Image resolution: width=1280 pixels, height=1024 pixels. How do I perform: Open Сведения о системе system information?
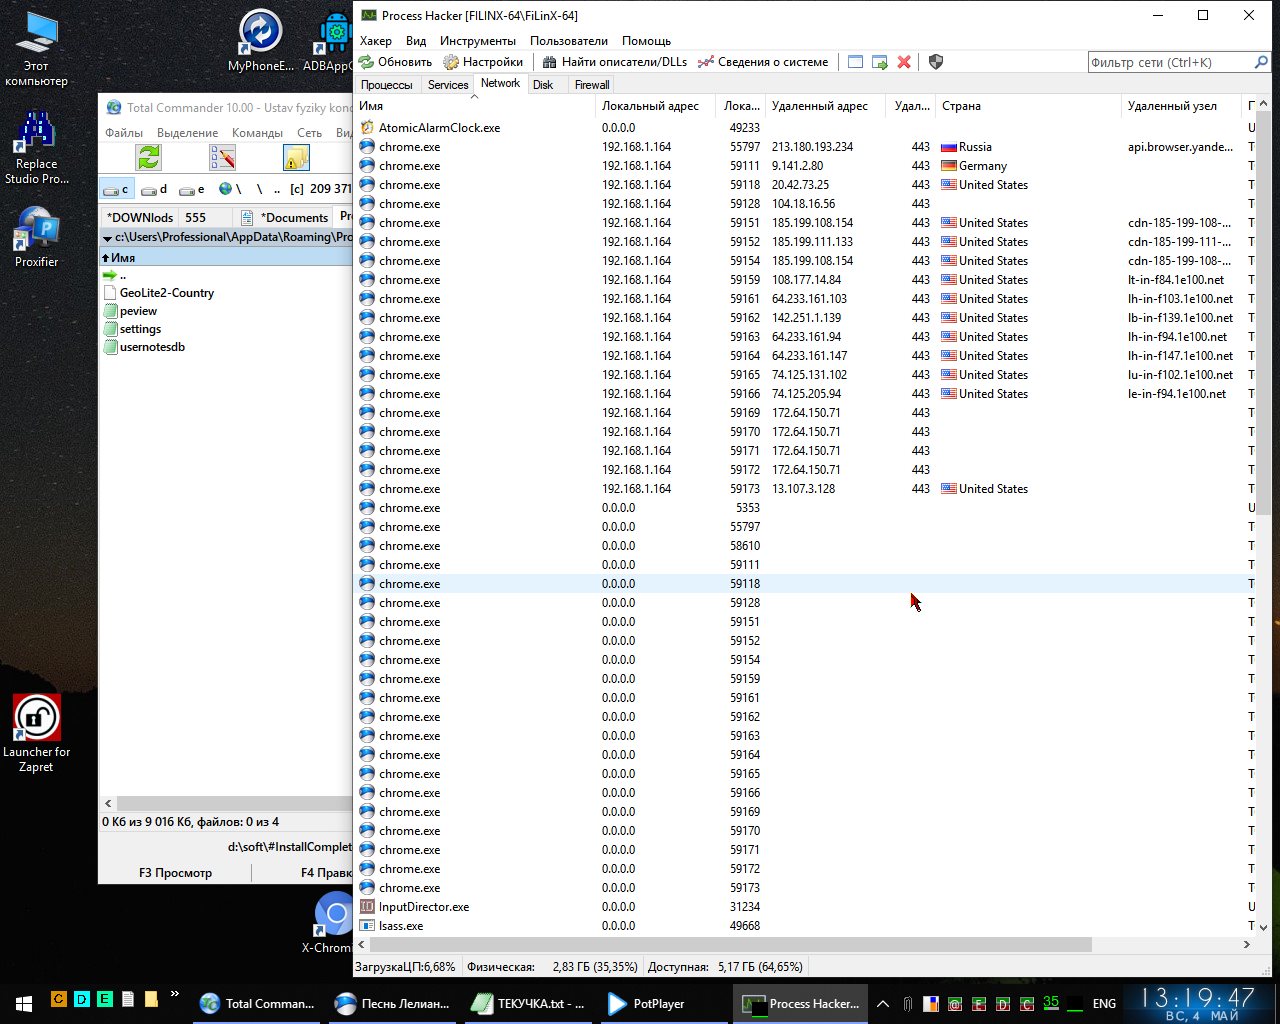click(763, 62)
